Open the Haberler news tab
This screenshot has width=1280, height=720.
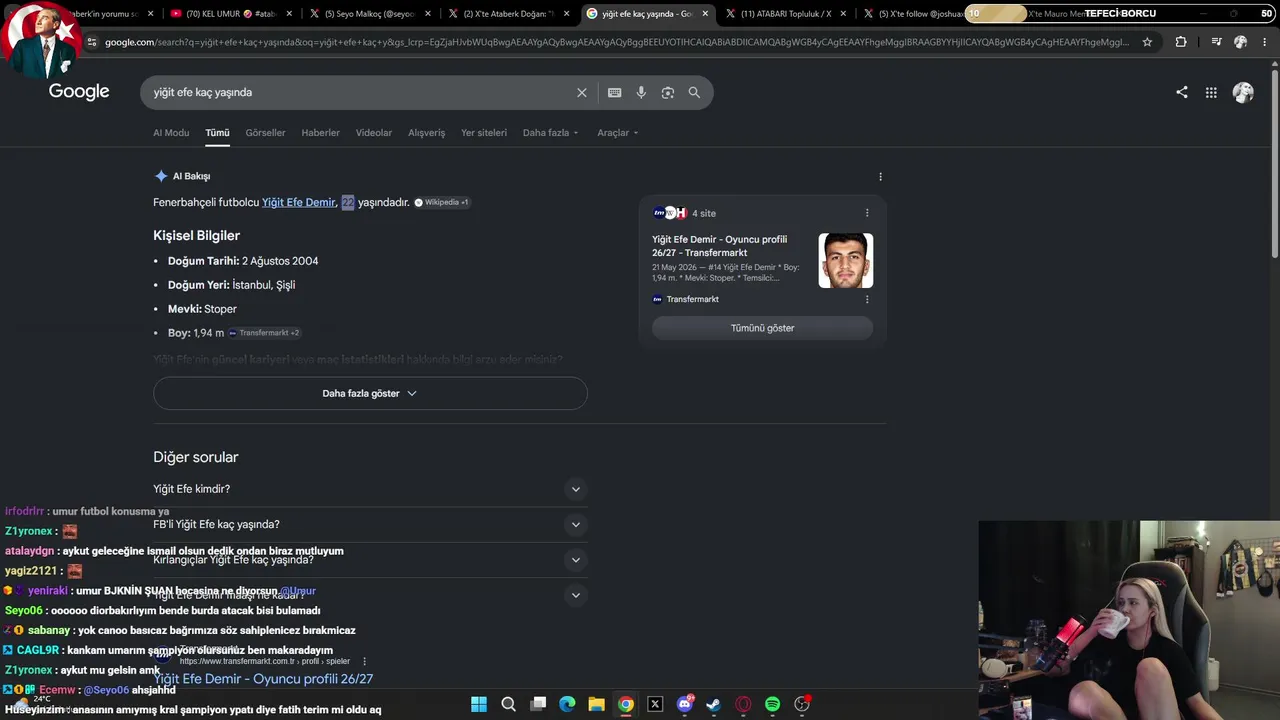321,133
